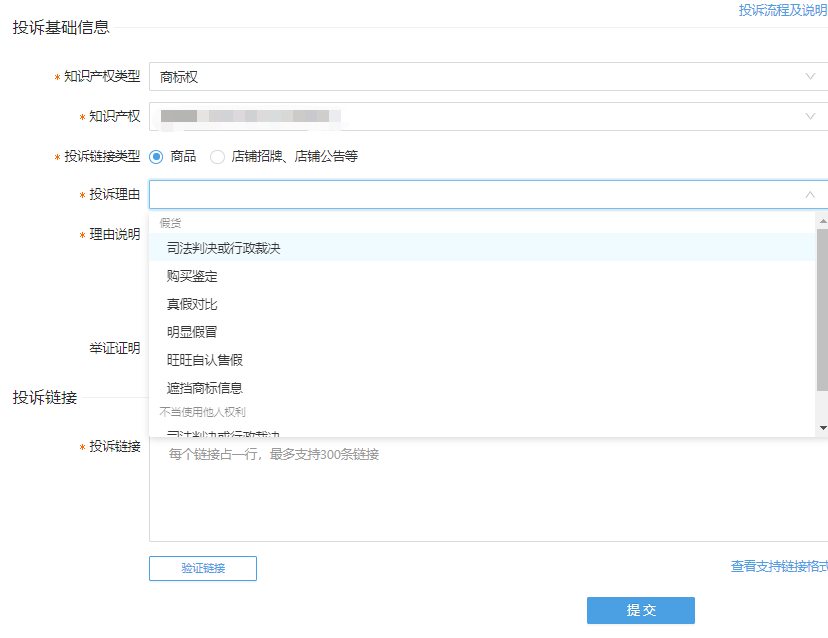Viewport: 828px width, 638px height.
Task: Choose 旺旺自认售假 as the reason
Action: (x=205, y=358)
